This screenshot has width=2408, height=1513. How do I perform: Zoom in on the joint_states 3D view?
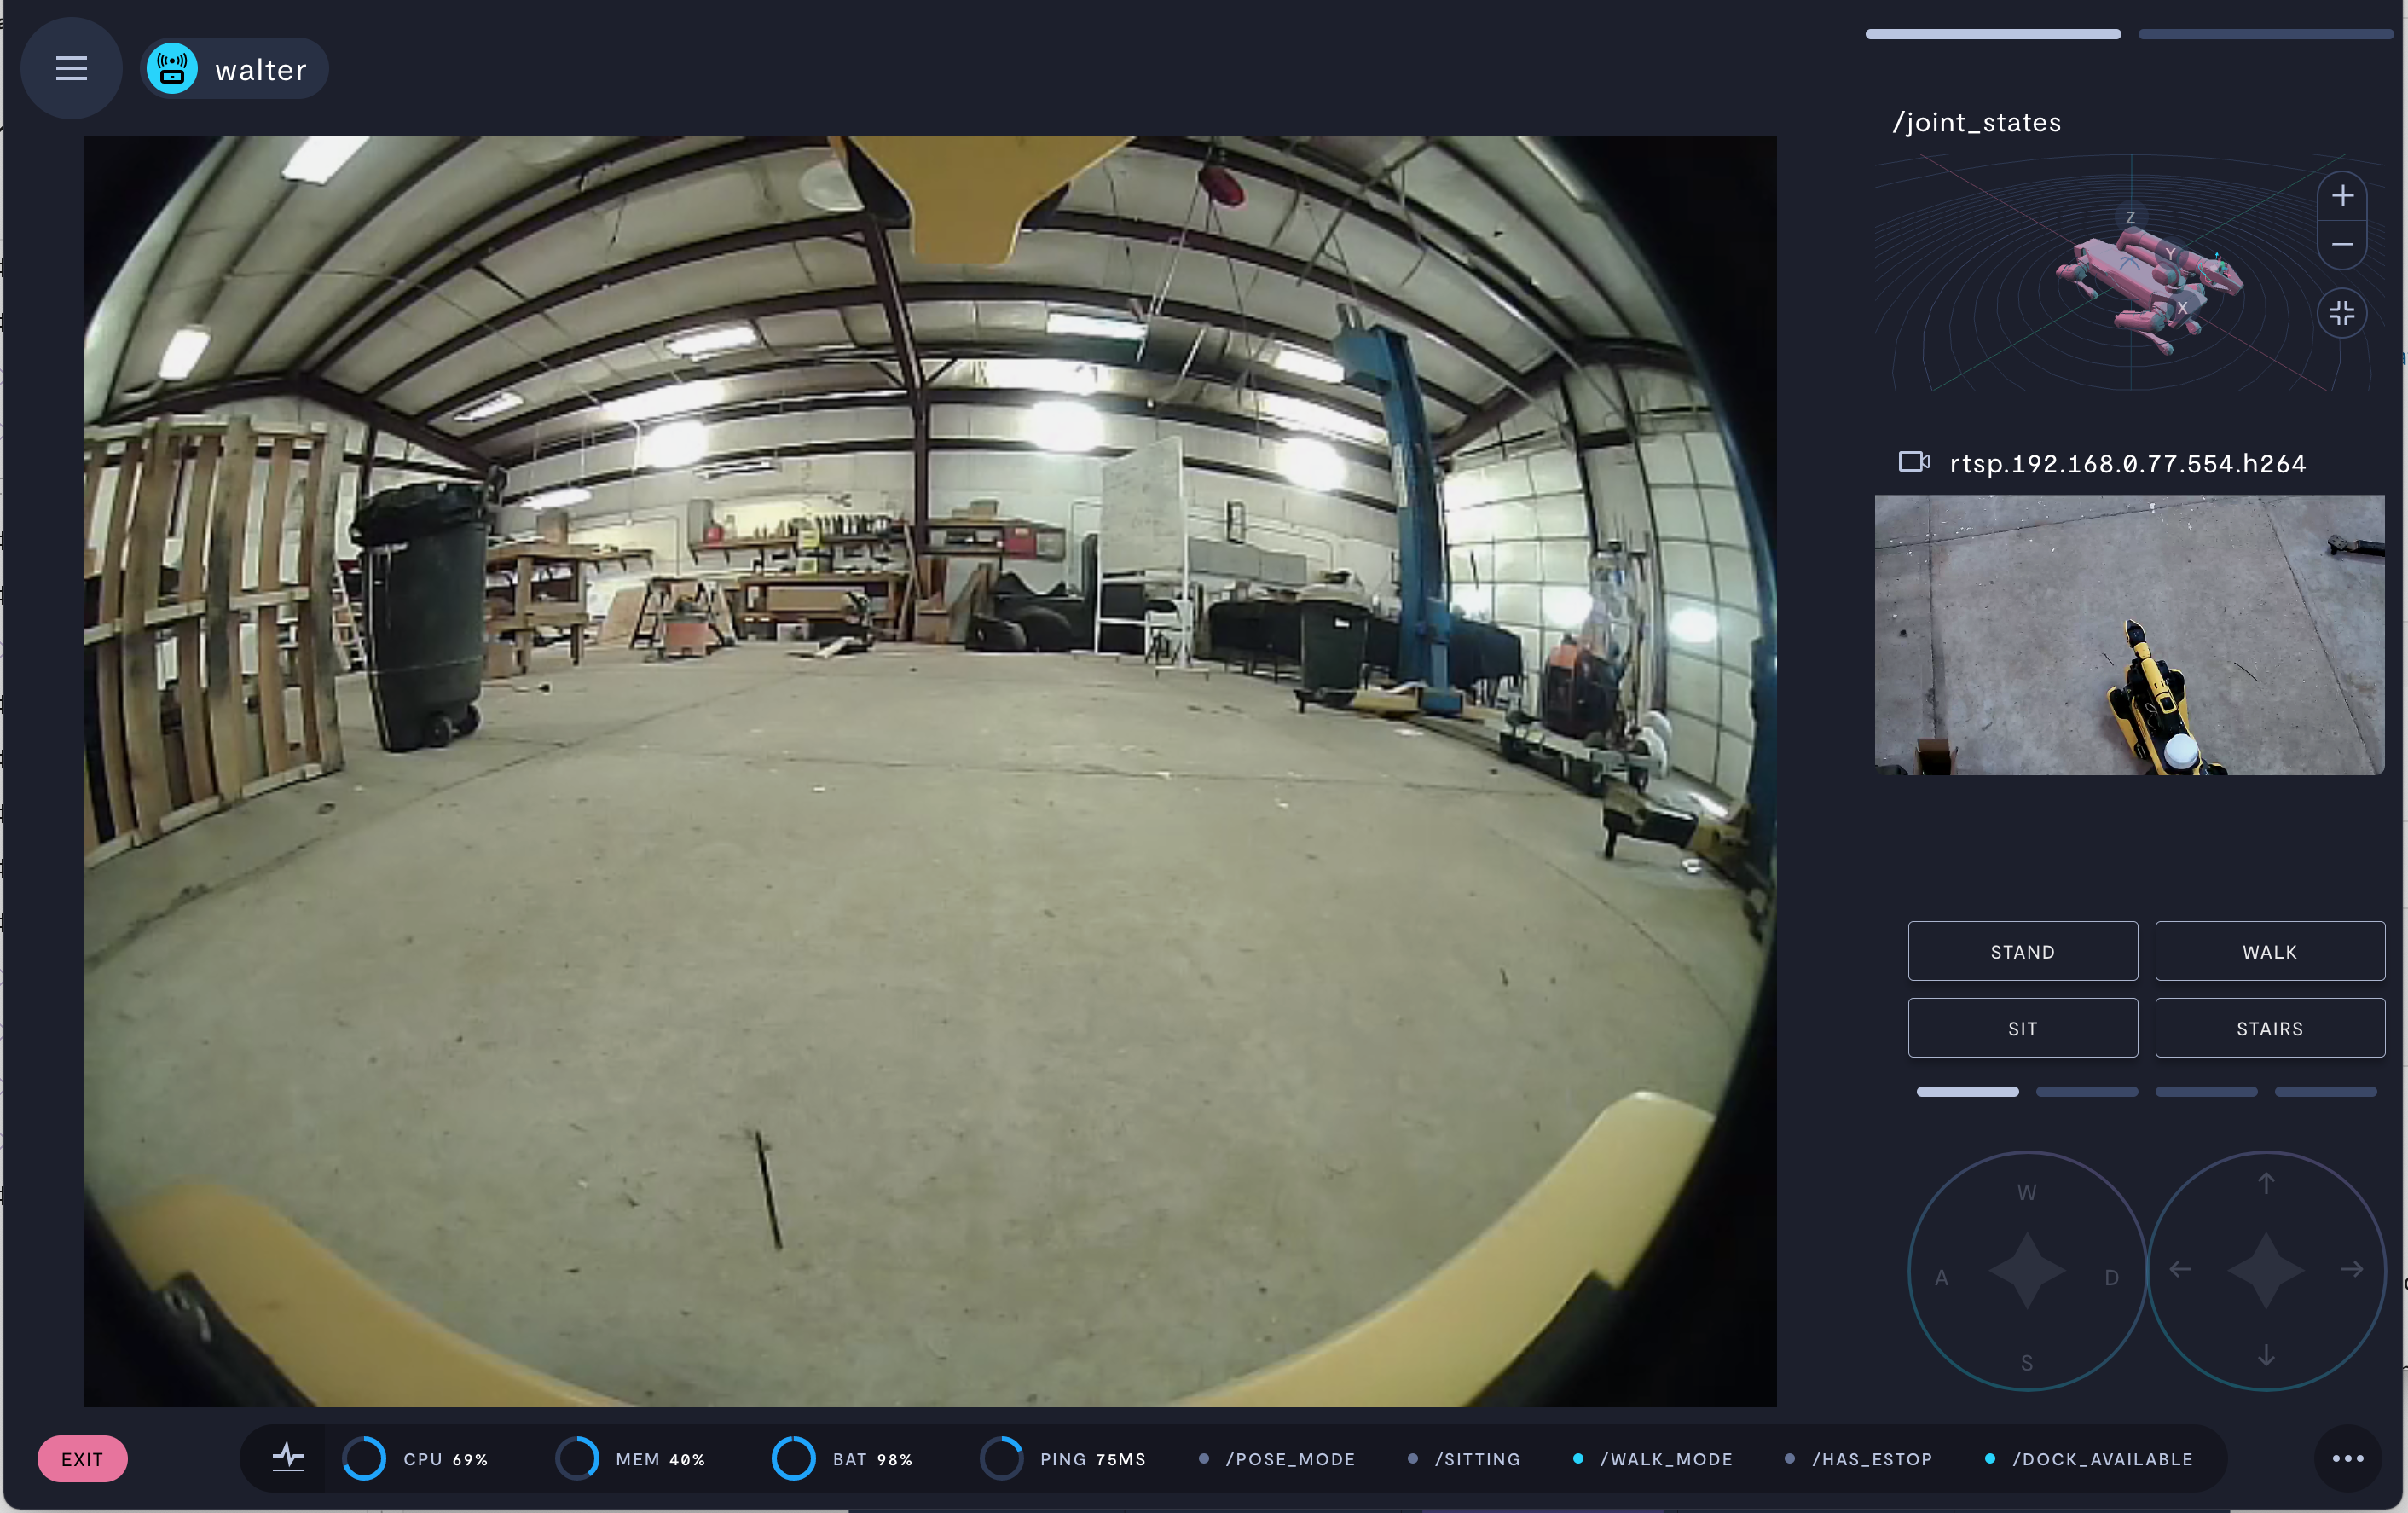(x=2342, y=196)
